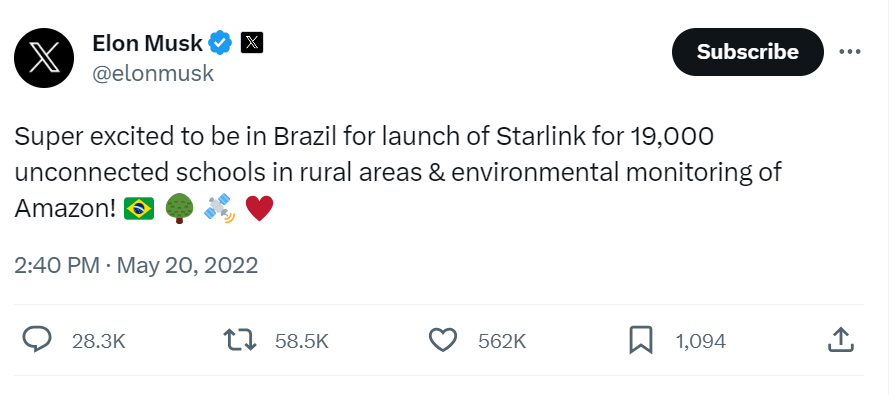Click the green tree emoji
Viewport: 893px width, 395px height.
(x=179, y=209)
